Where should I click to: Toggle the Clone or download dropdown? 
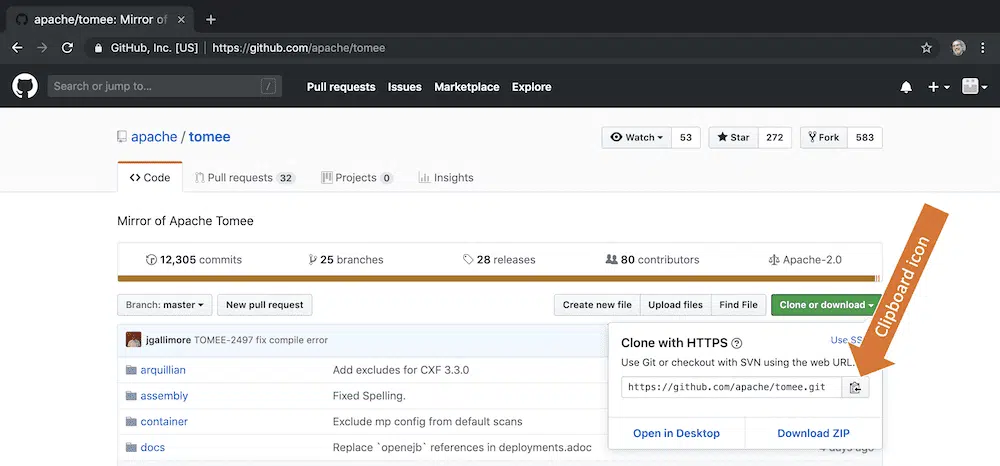pyautogui.click(x=827, y=305)
